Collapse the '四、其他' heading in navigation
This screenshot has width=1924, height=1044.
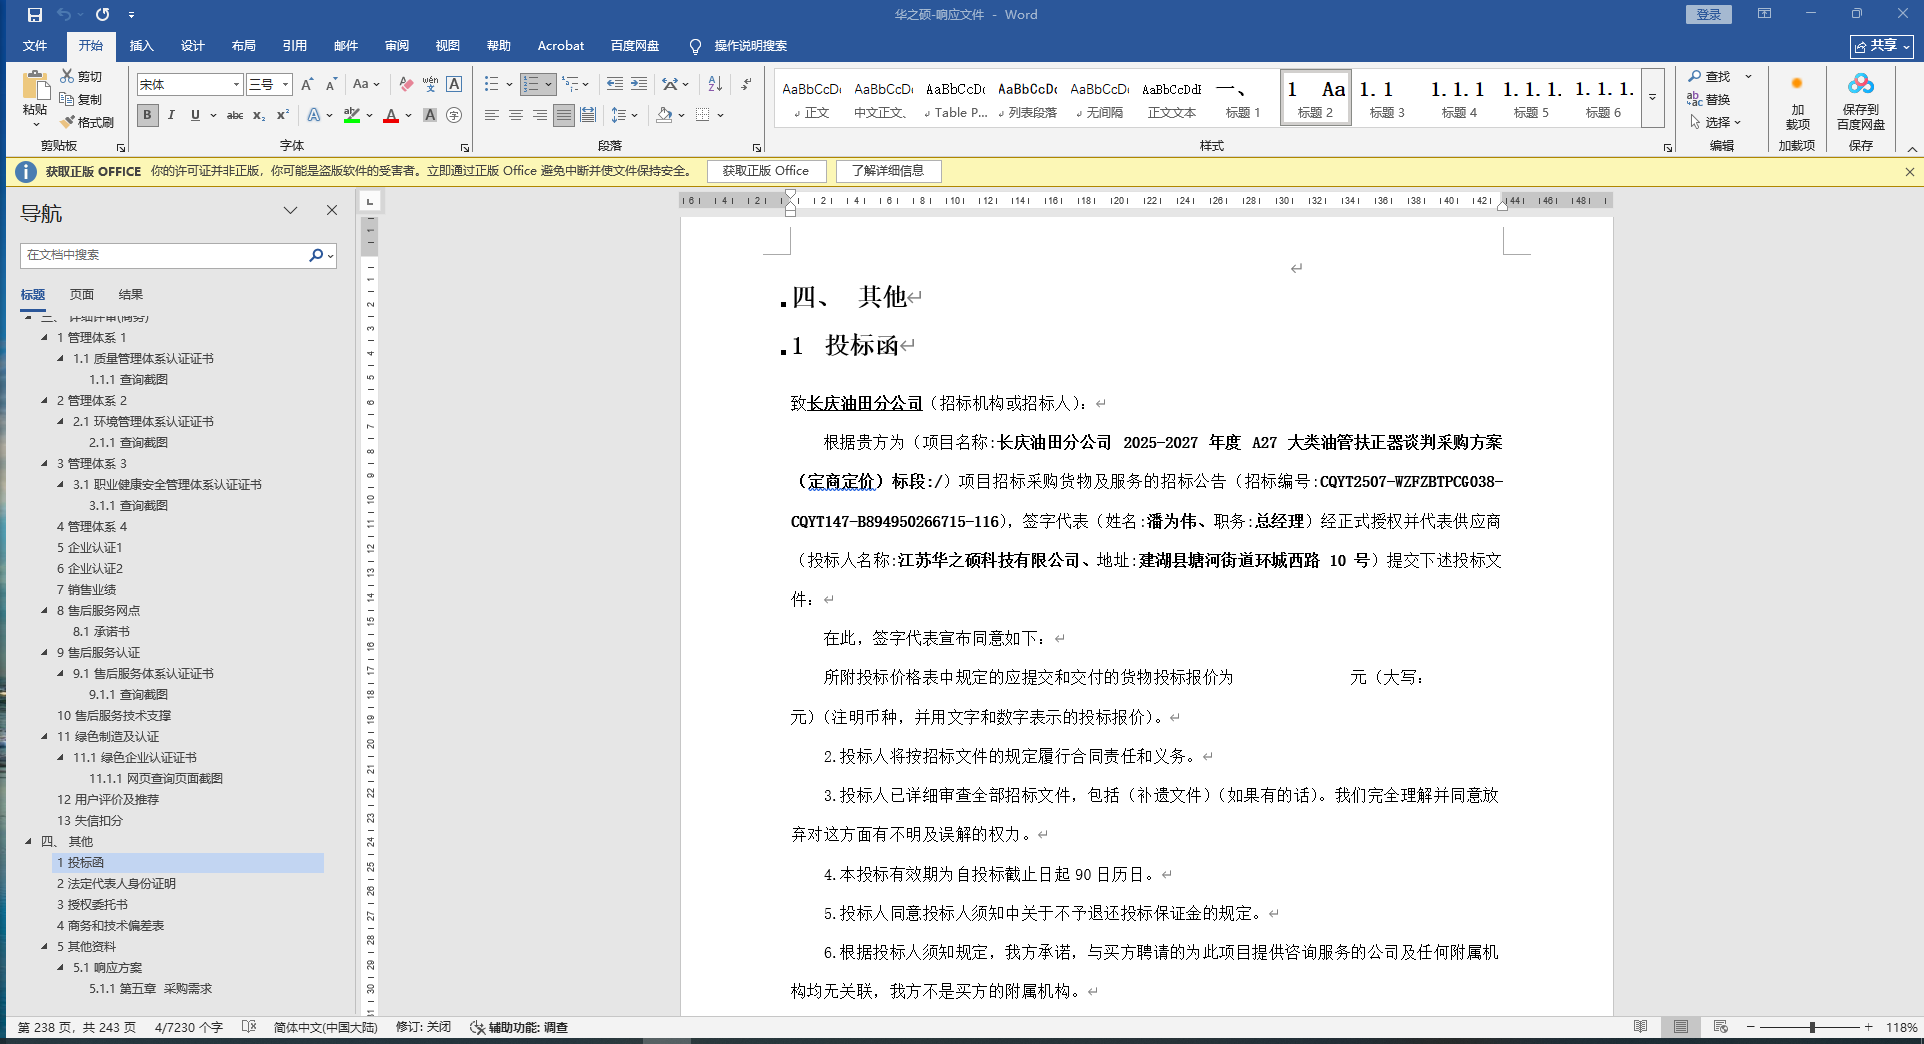pyautogui.click(x=28, y=841)
